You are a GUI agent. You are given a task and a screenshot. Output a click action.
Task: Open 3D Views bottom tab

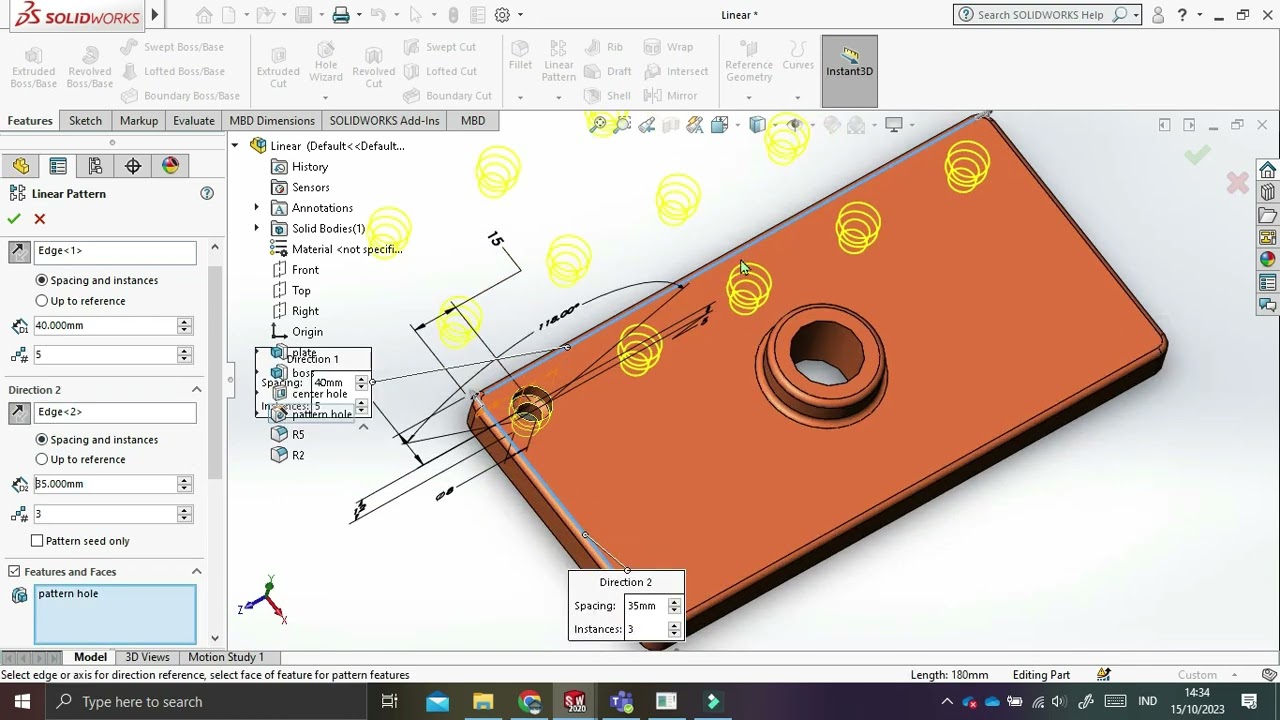(x=147, y=657)
